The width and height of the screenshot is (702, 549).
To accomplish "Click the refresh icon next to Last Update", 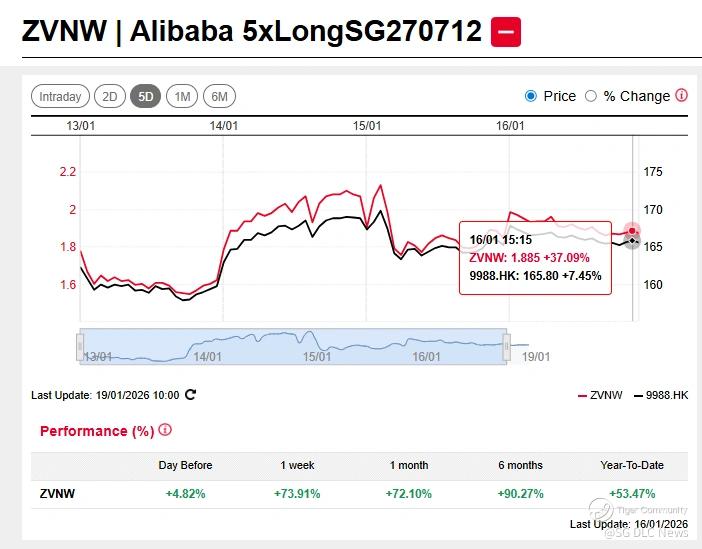I will click(191, 395).
